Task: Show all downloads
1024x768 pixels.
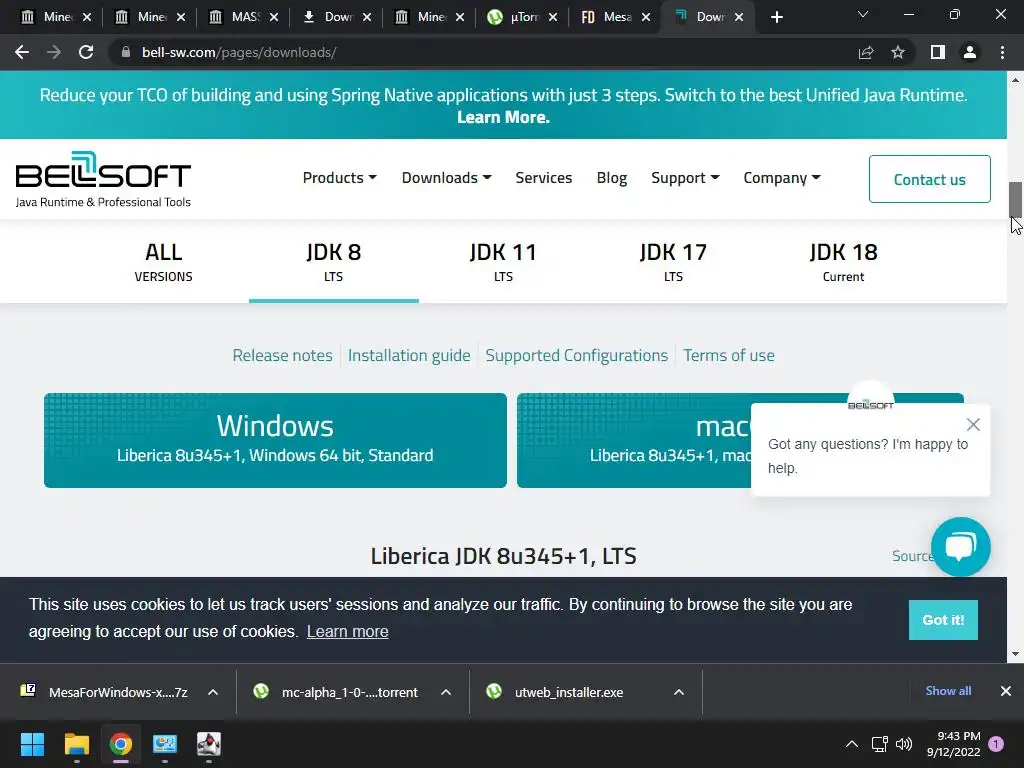Action: point(948,691)
